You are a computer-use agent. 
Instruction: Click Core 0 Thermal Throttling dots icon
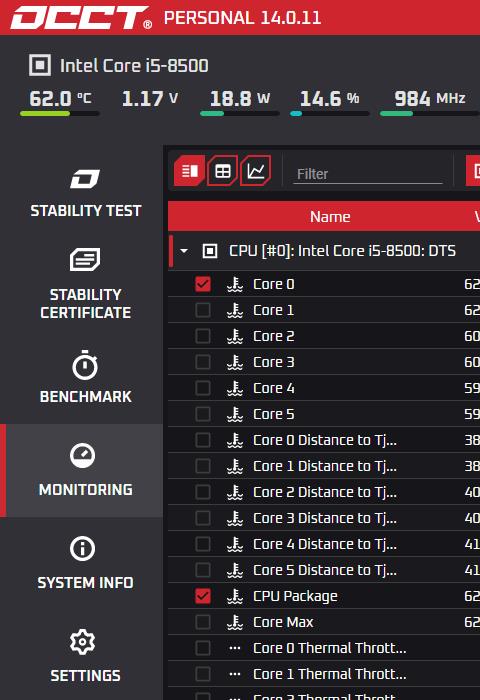(235, 648)
